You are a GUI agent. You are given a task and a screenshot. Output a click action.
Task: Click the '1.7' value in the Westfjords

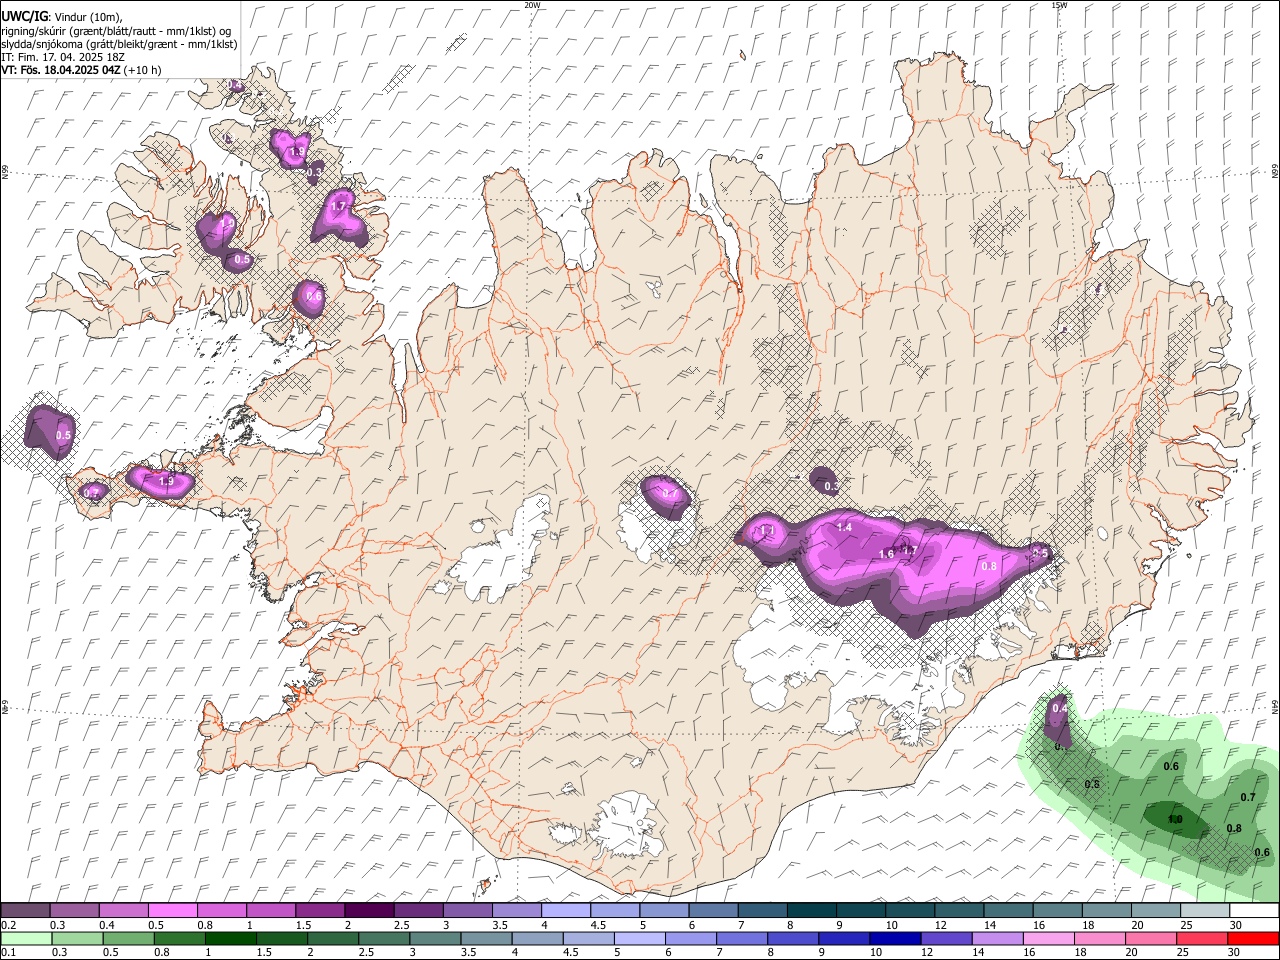[x=338, y=207]
